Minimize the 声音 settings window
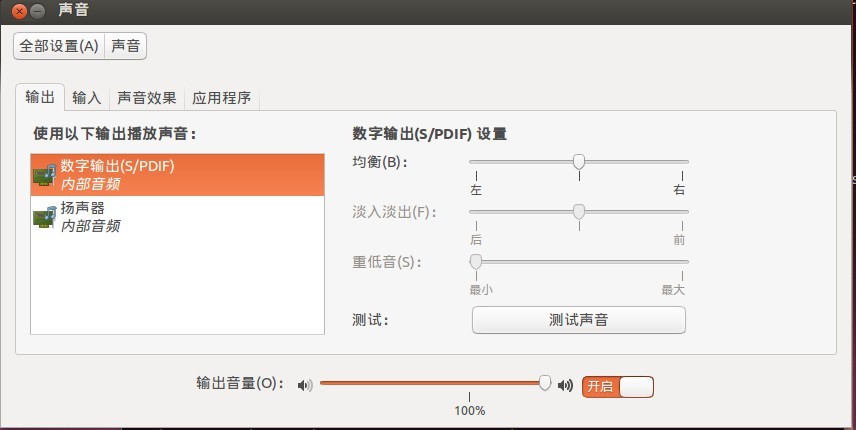Viewport: 856px width, 430px height. tap(37, 11)
